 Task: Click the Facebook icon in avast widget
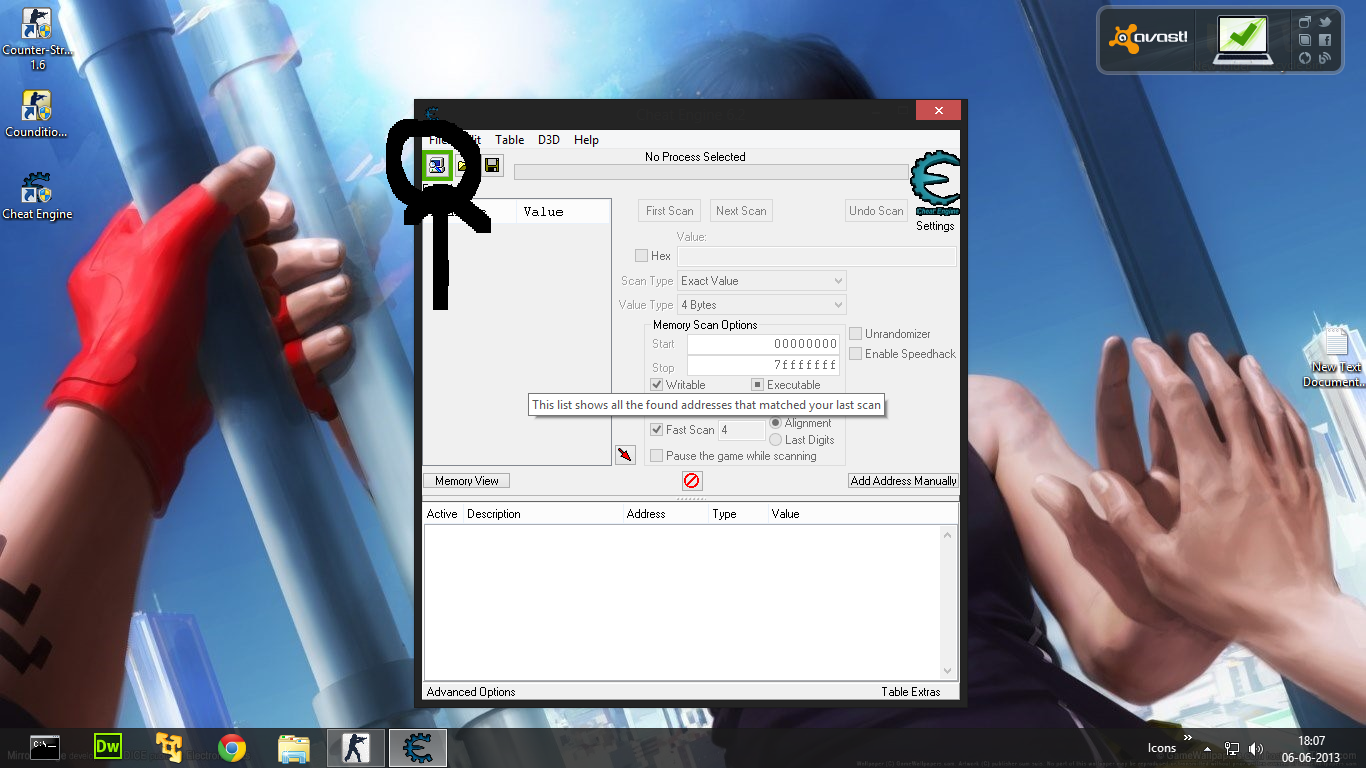click(1325, 40)
